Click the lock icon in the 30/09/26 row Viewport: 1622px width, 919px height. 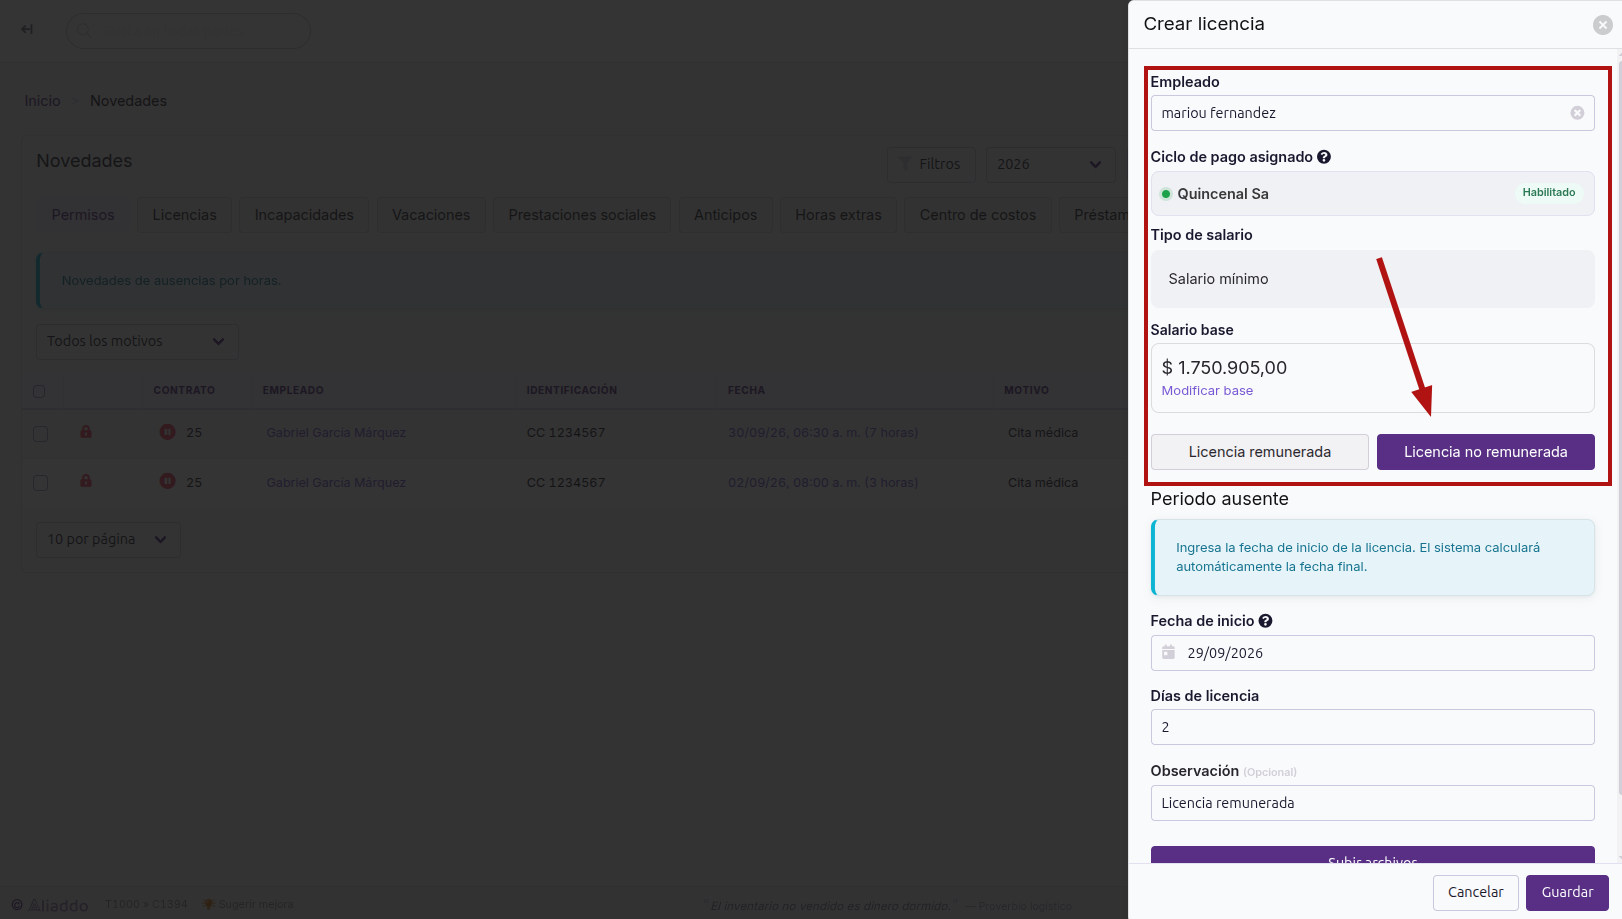[x=86, y=432]
